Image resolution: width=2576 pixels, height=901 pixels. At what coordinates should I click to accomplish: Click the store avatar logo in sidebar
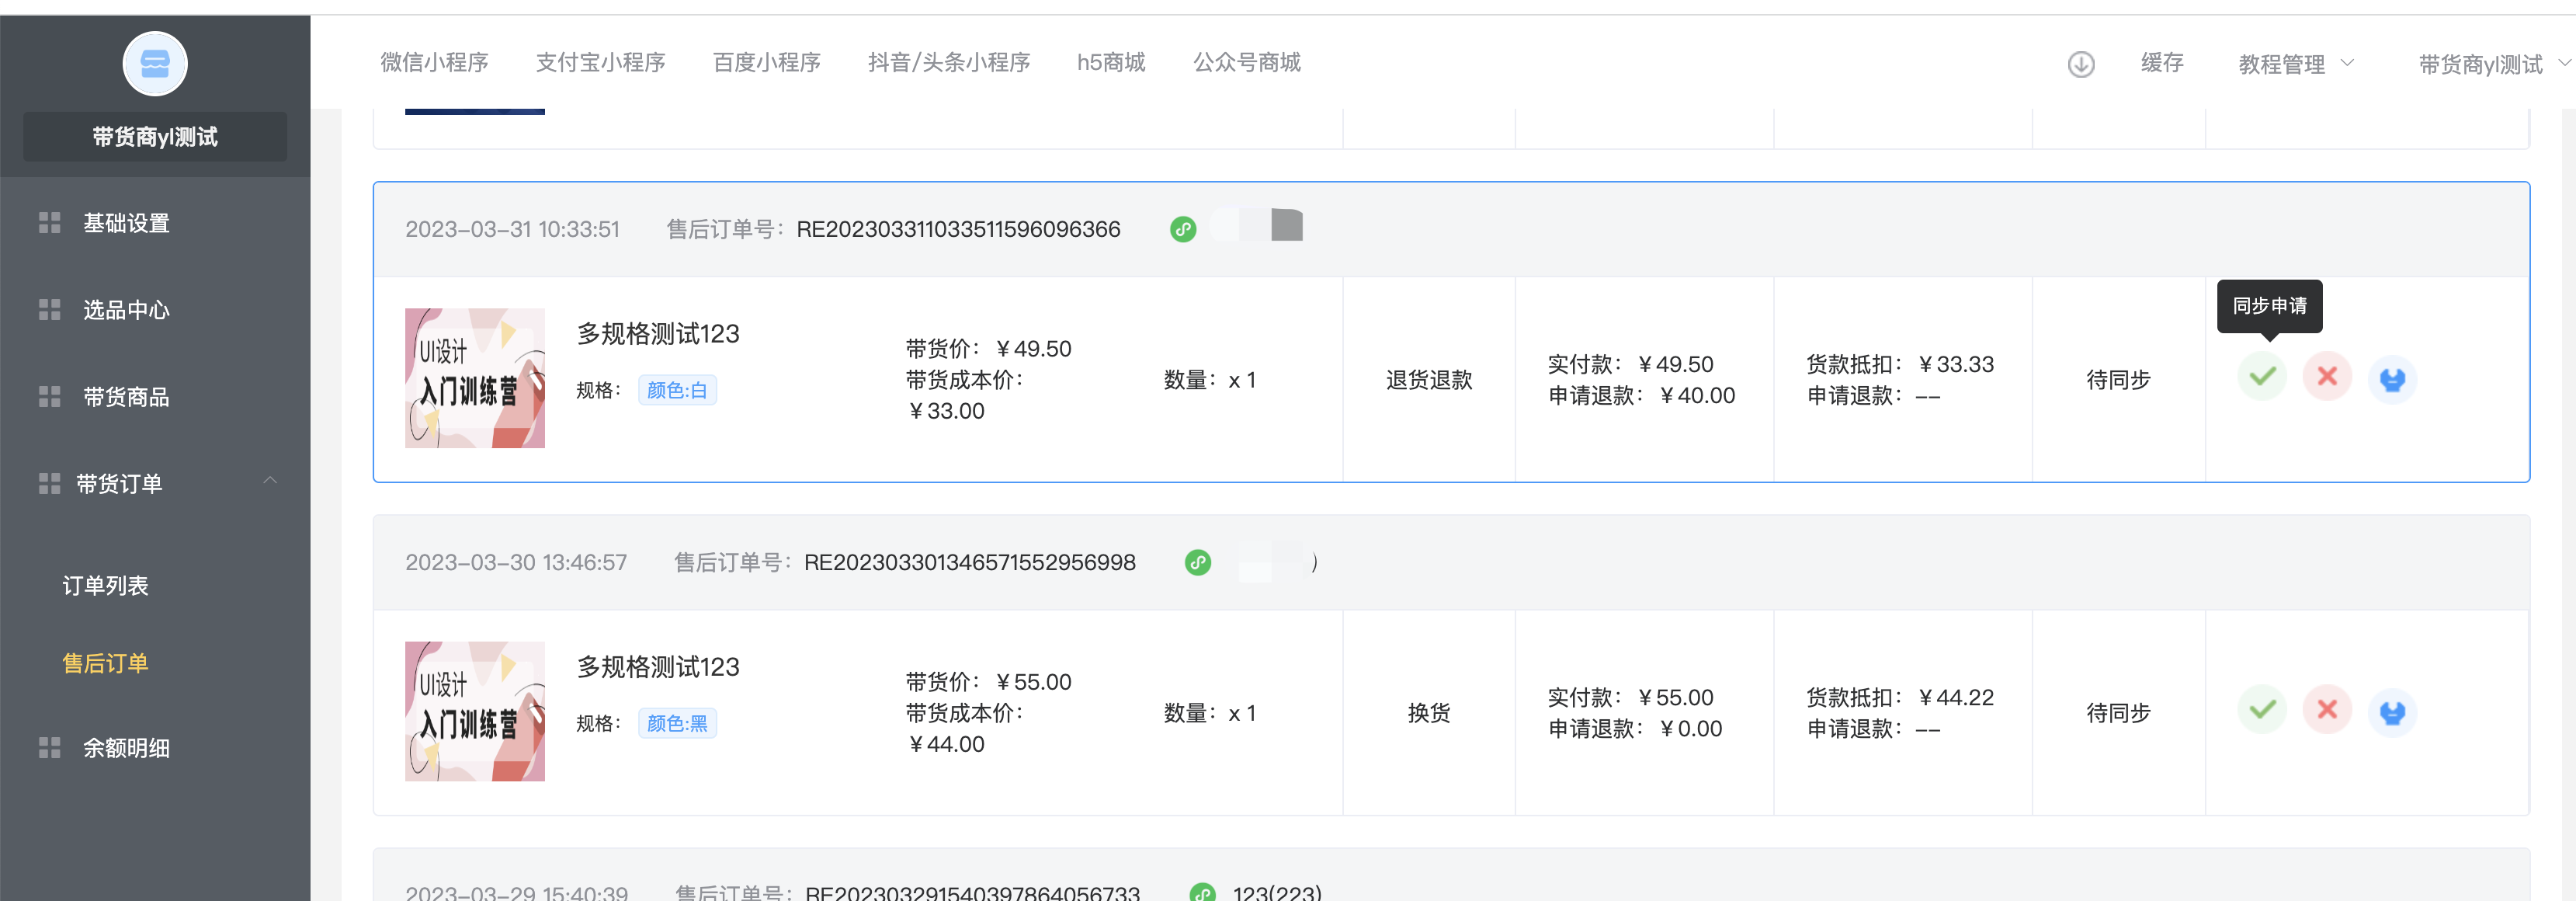[155, 64]
